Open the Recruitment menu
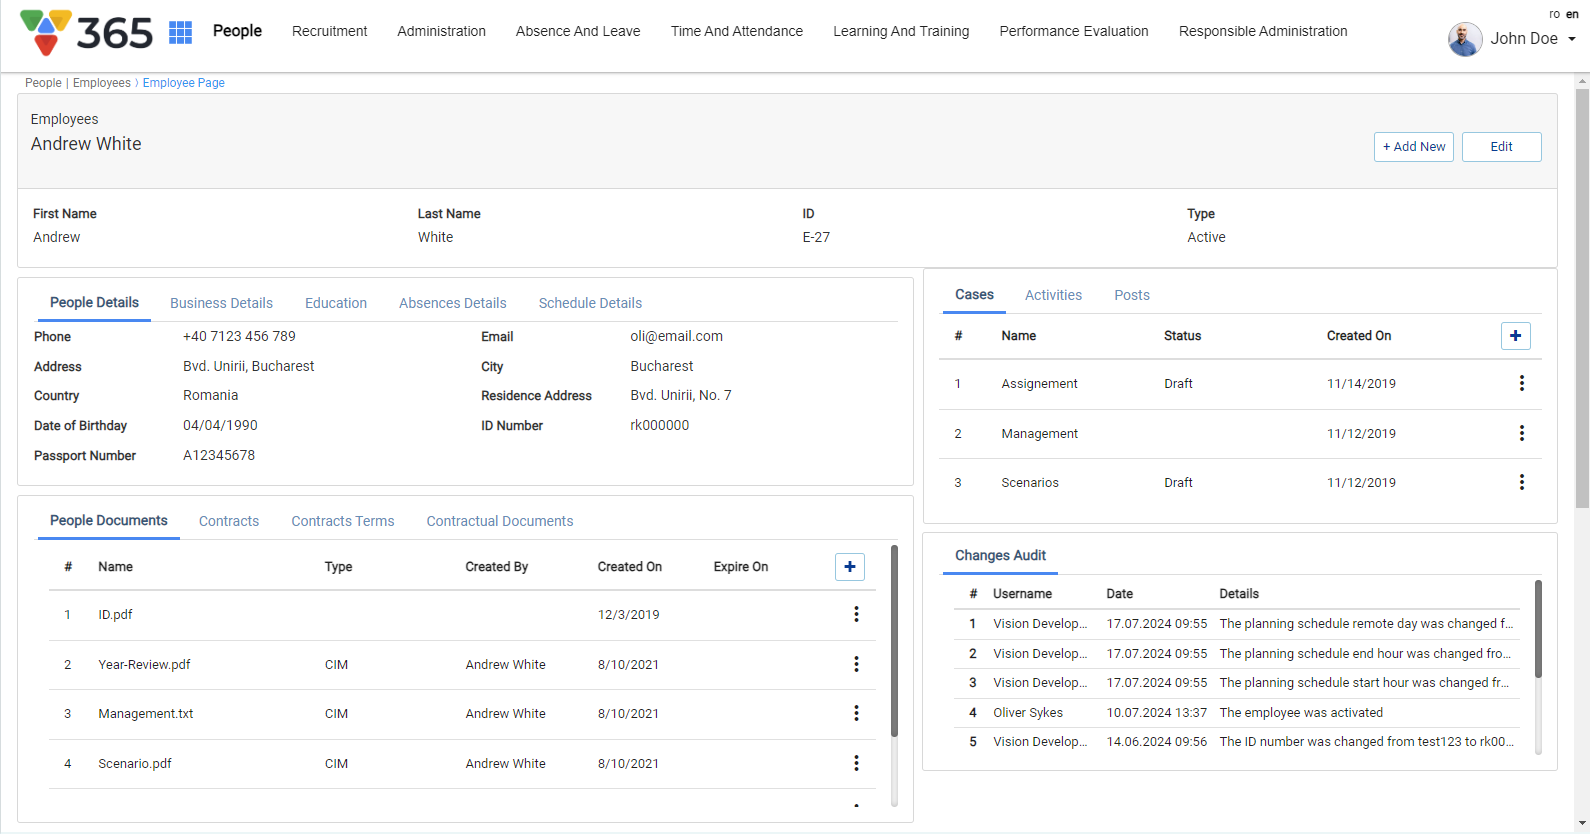Image resolution: width=1590 pixels, height=834 pixels. pyautogui.click(x=329, y=31)
